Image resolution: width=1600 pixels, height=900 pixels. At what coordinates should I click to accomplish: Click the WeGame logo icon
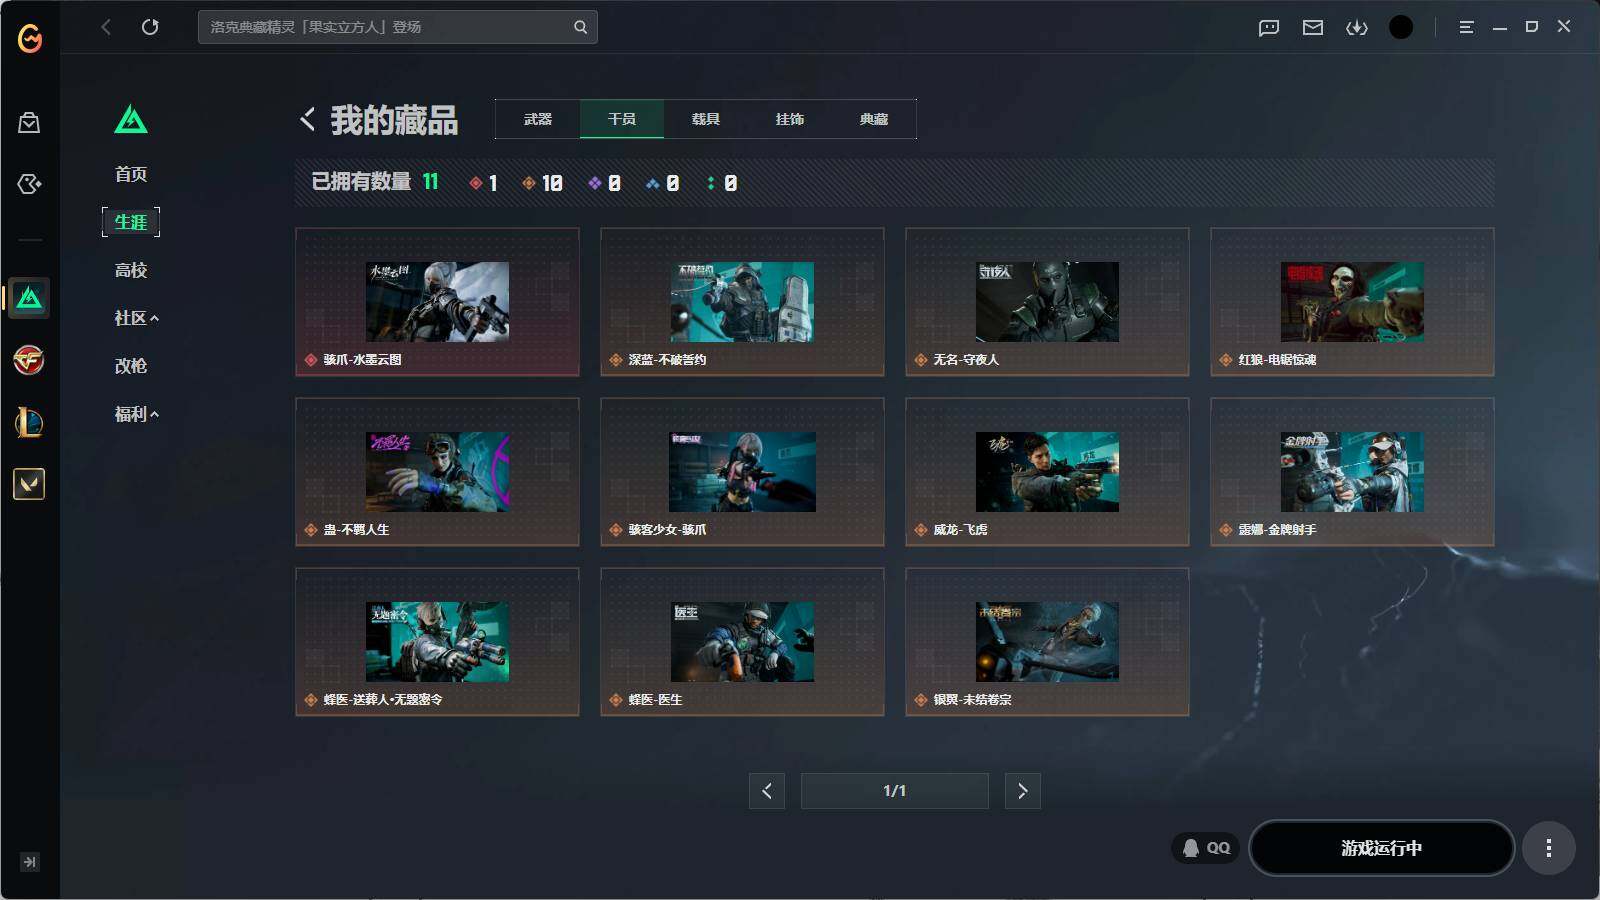point(30,38)
